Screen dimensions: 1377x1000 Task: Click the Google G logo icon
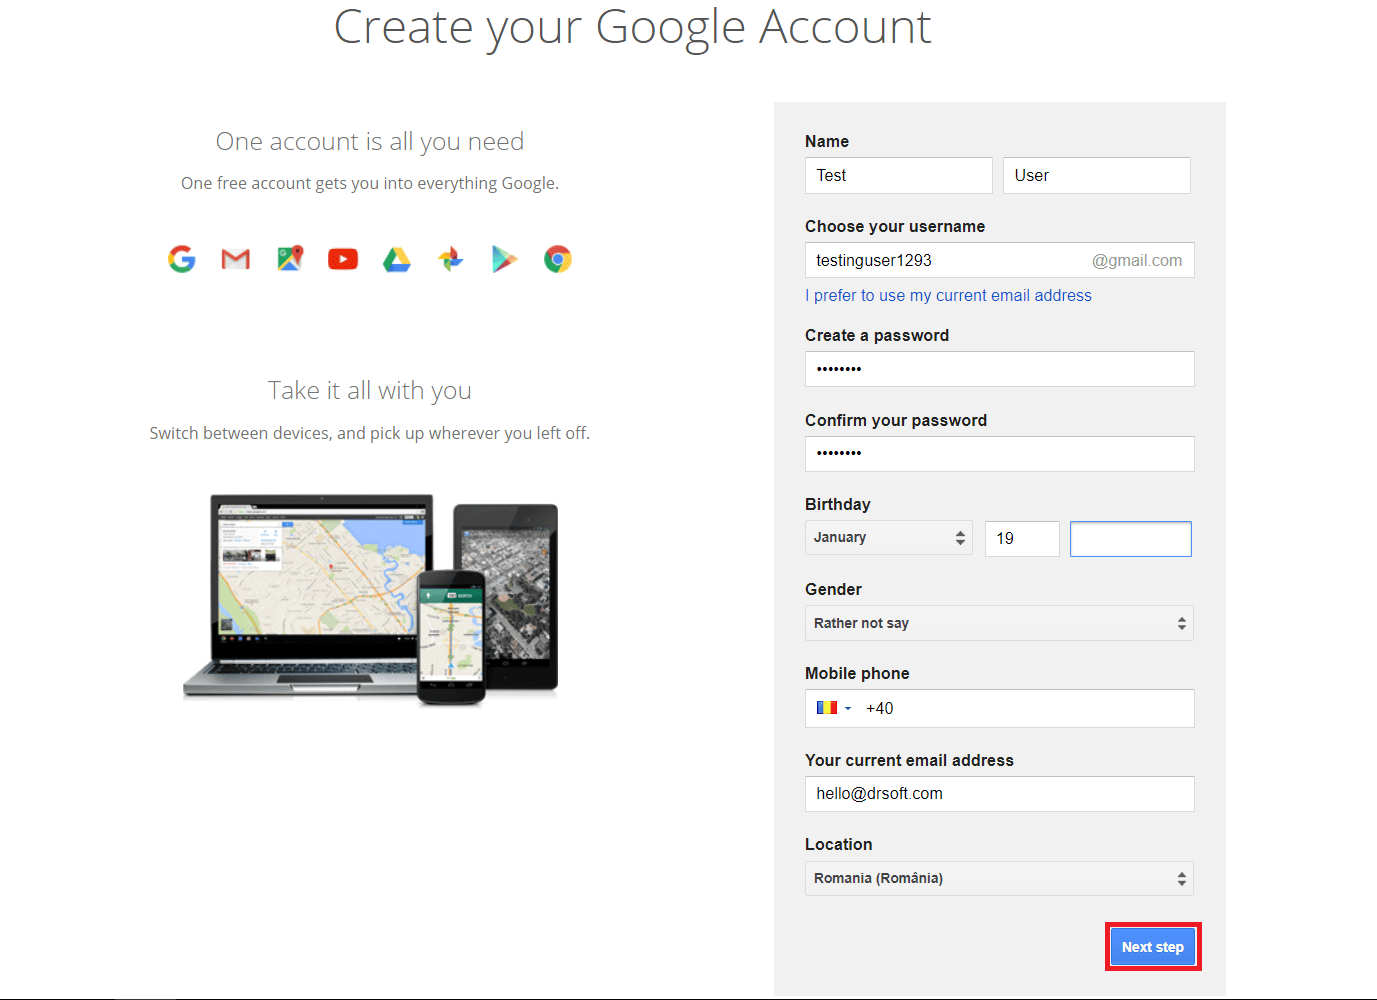[x=182, y=259]
